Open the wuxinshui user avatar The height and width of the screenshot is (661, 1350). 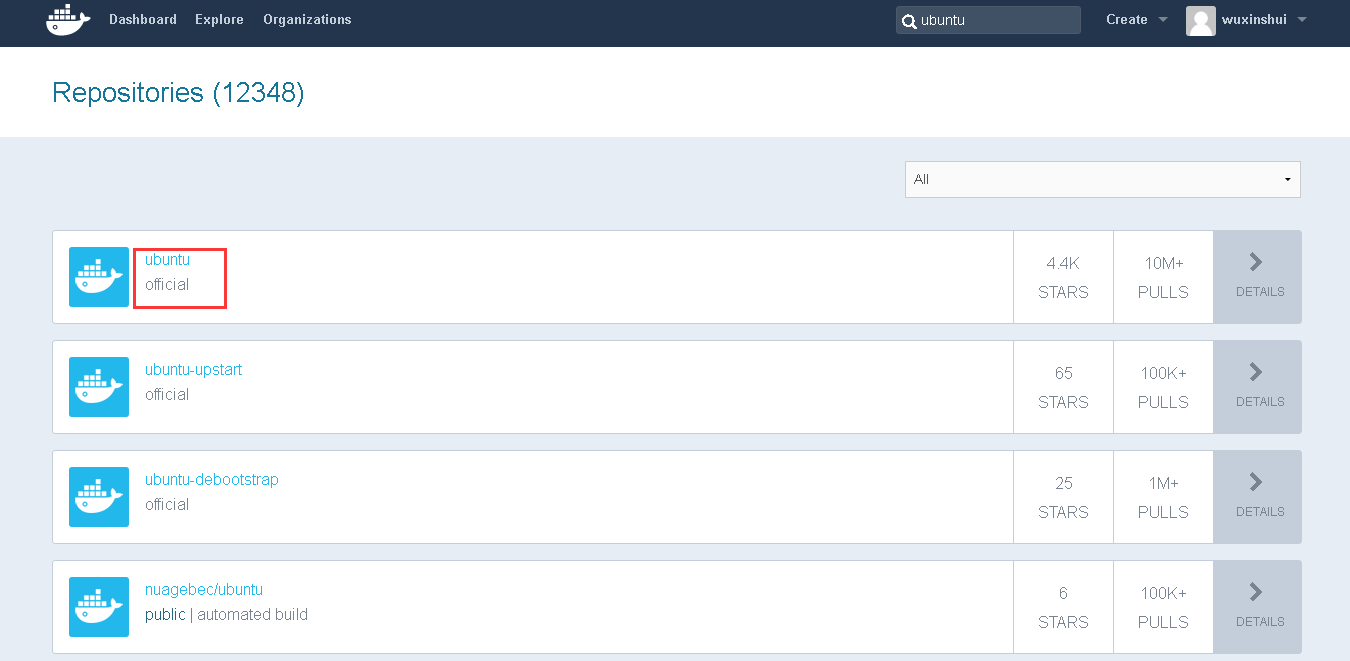click(x=1201, y=20)
